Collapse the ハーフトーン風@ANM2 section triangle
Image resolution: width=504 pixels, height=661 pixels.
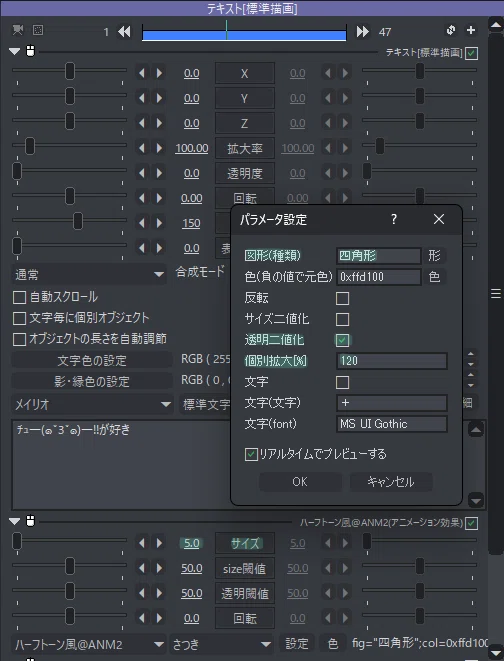[14, 521]
